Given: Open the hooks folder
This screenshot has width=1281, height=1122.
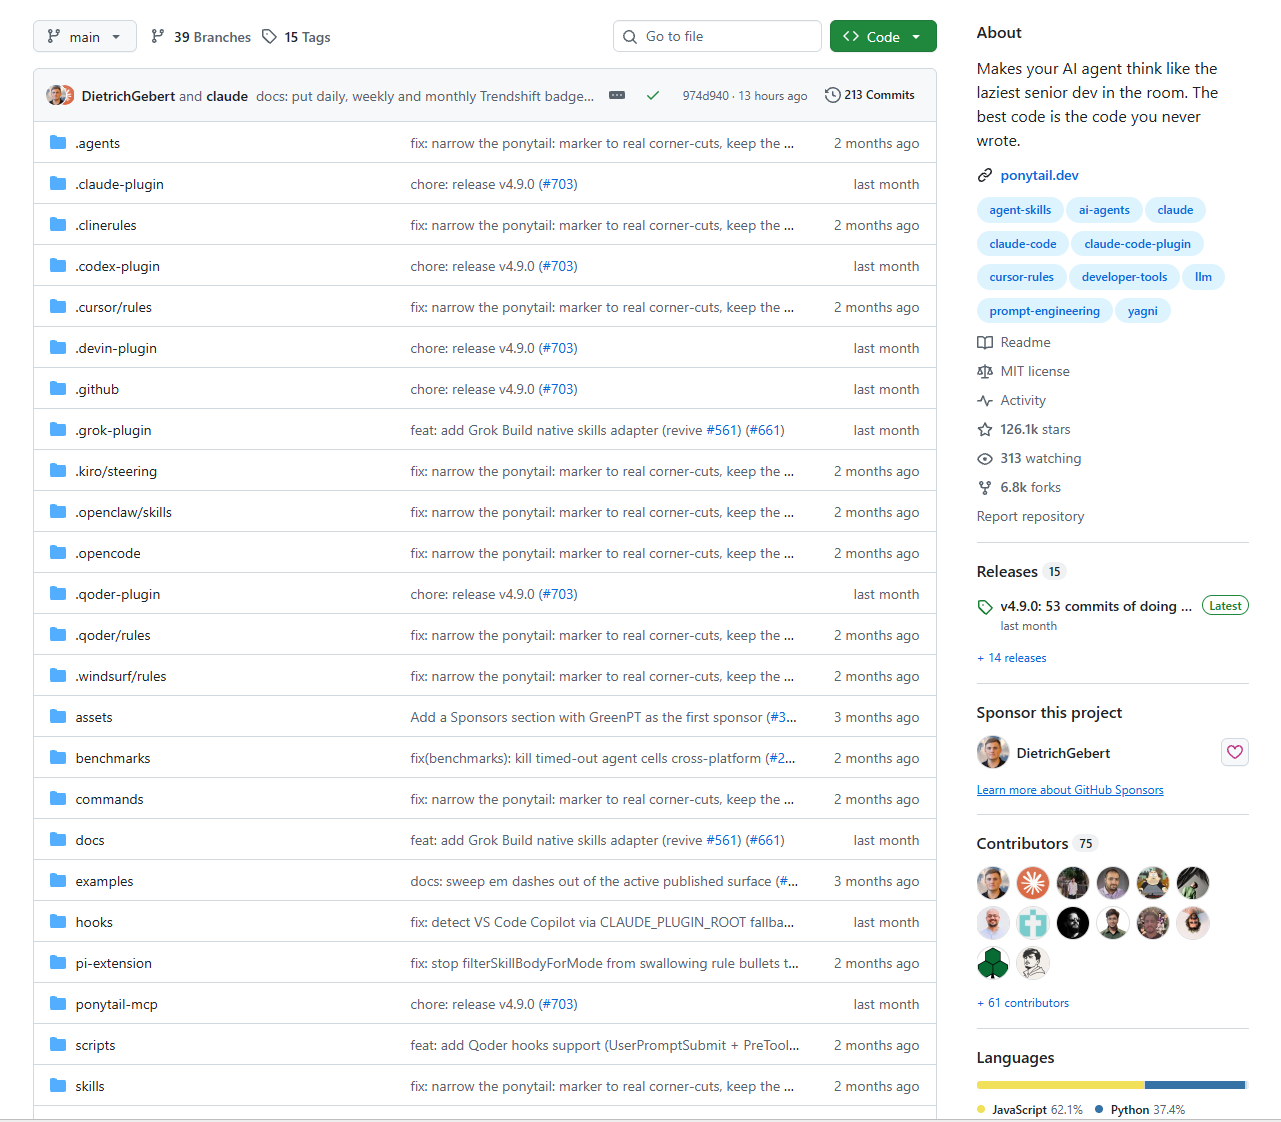Looking at the screenshot, I should coord(94,922).
